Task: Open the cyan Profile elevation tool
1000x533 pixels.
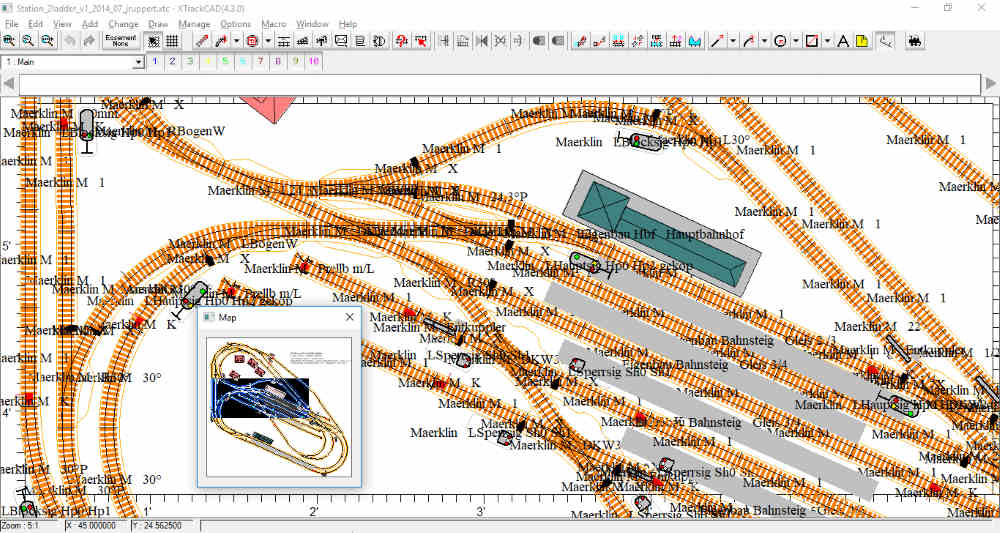Action: coord(695,41)
